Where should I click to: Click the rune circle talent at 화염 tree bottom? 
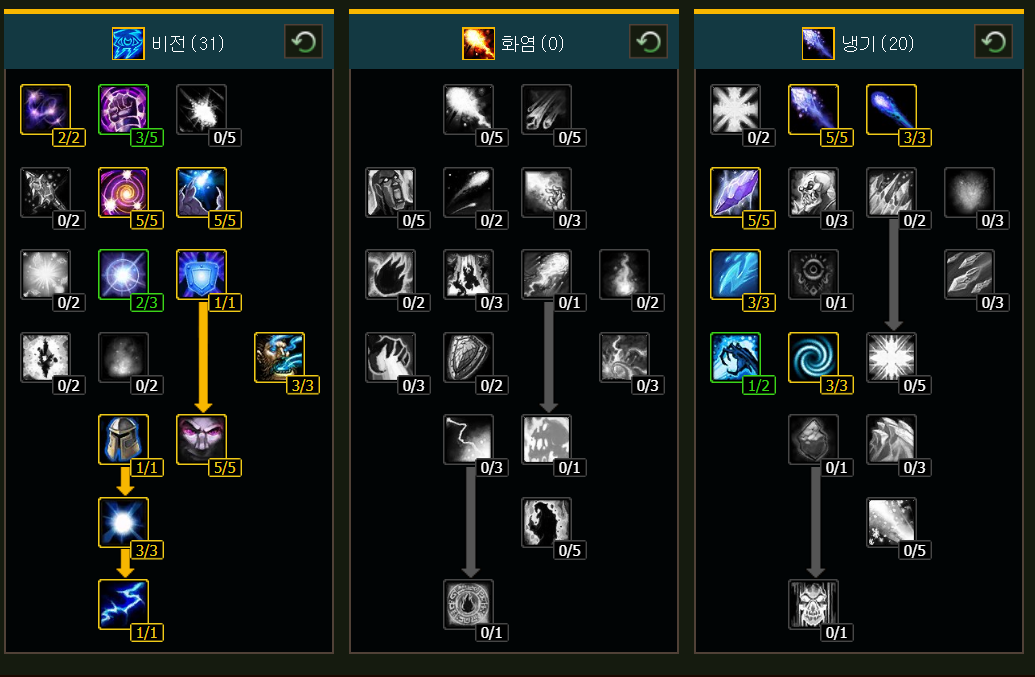pyautogui.click(x=468, y=604)
